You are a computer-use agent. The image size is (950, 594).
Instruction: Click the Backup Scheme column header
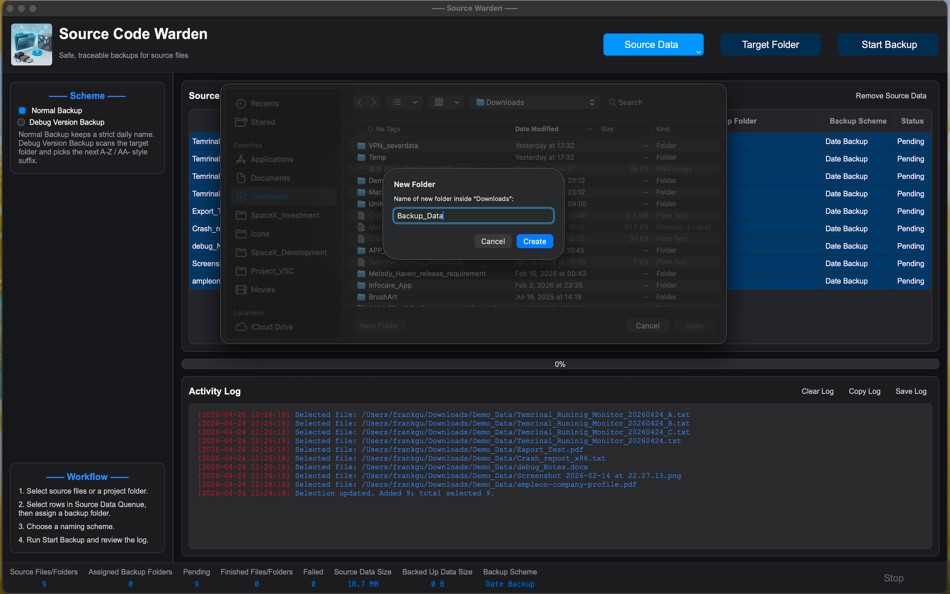pyautogui.click(x=857, y=121)
